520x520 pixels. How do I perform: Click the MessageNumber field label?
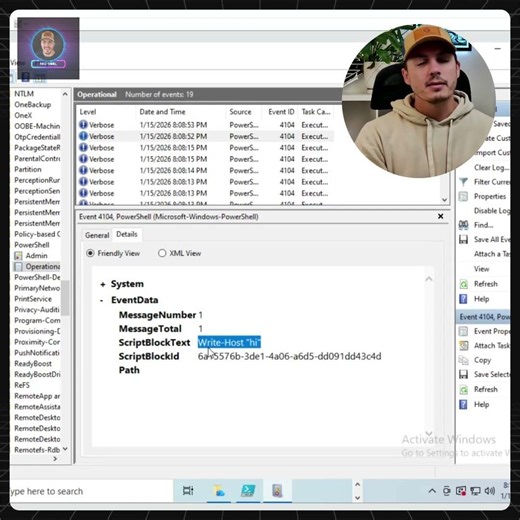point(157,315)
